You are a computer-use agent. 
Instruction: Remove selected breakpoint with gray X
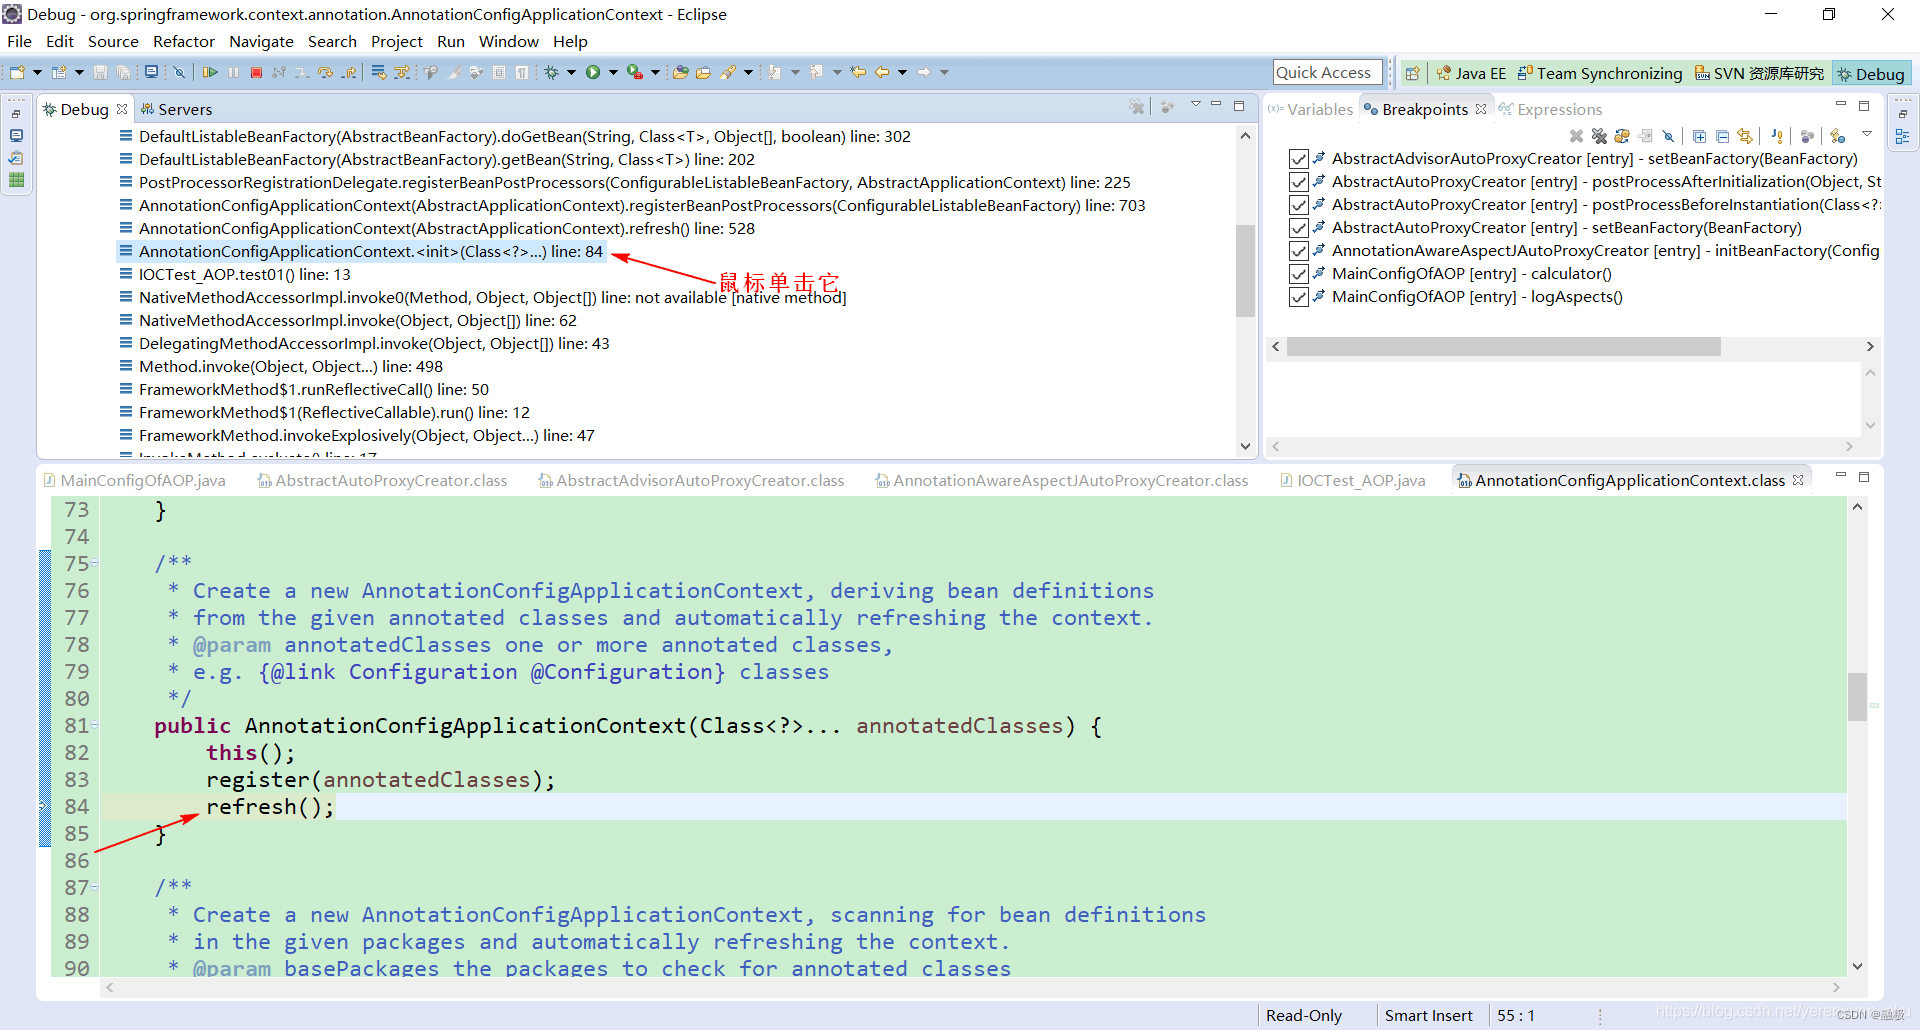(1576, 136)
